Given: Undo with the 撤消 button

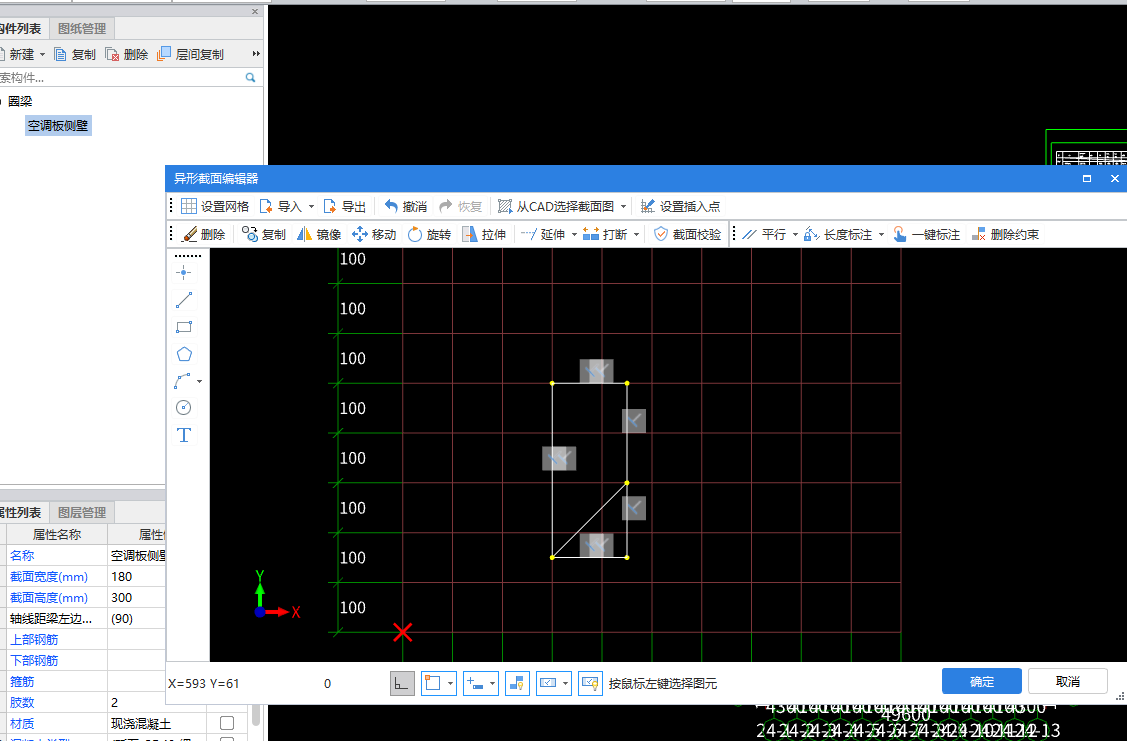Looking at the screenshot, I should click(x=405, y=206).
